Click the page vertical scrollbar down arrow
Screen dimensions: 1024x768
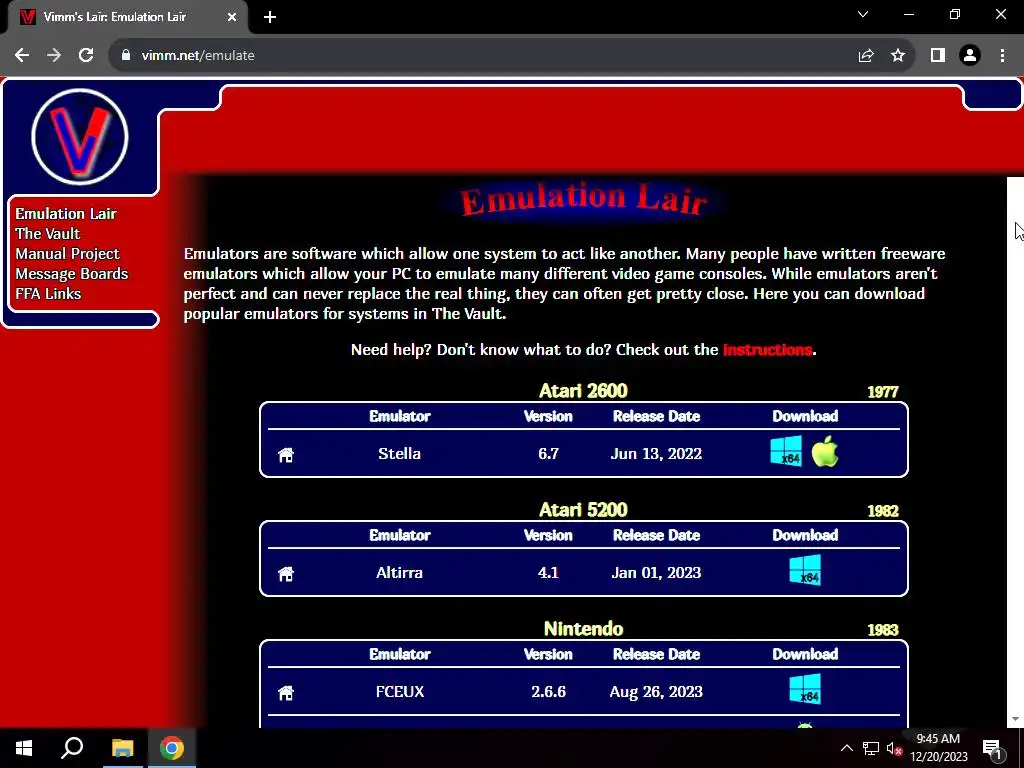[1016, 719]
